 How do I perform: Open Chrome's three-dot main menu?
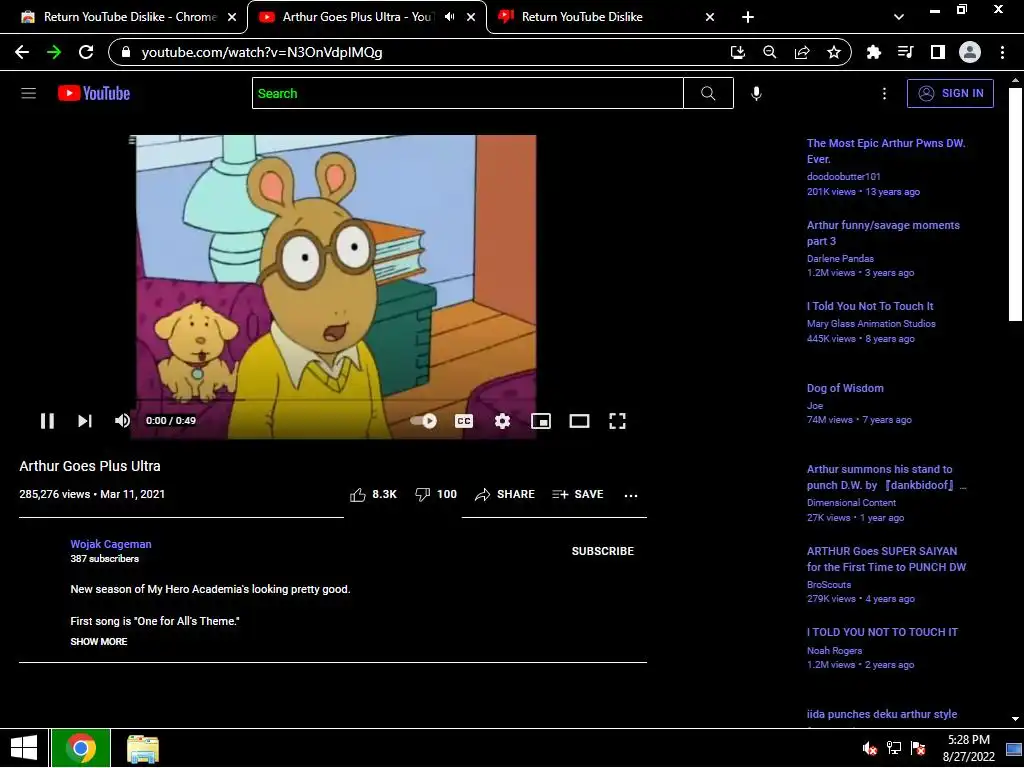point(1002,52)
